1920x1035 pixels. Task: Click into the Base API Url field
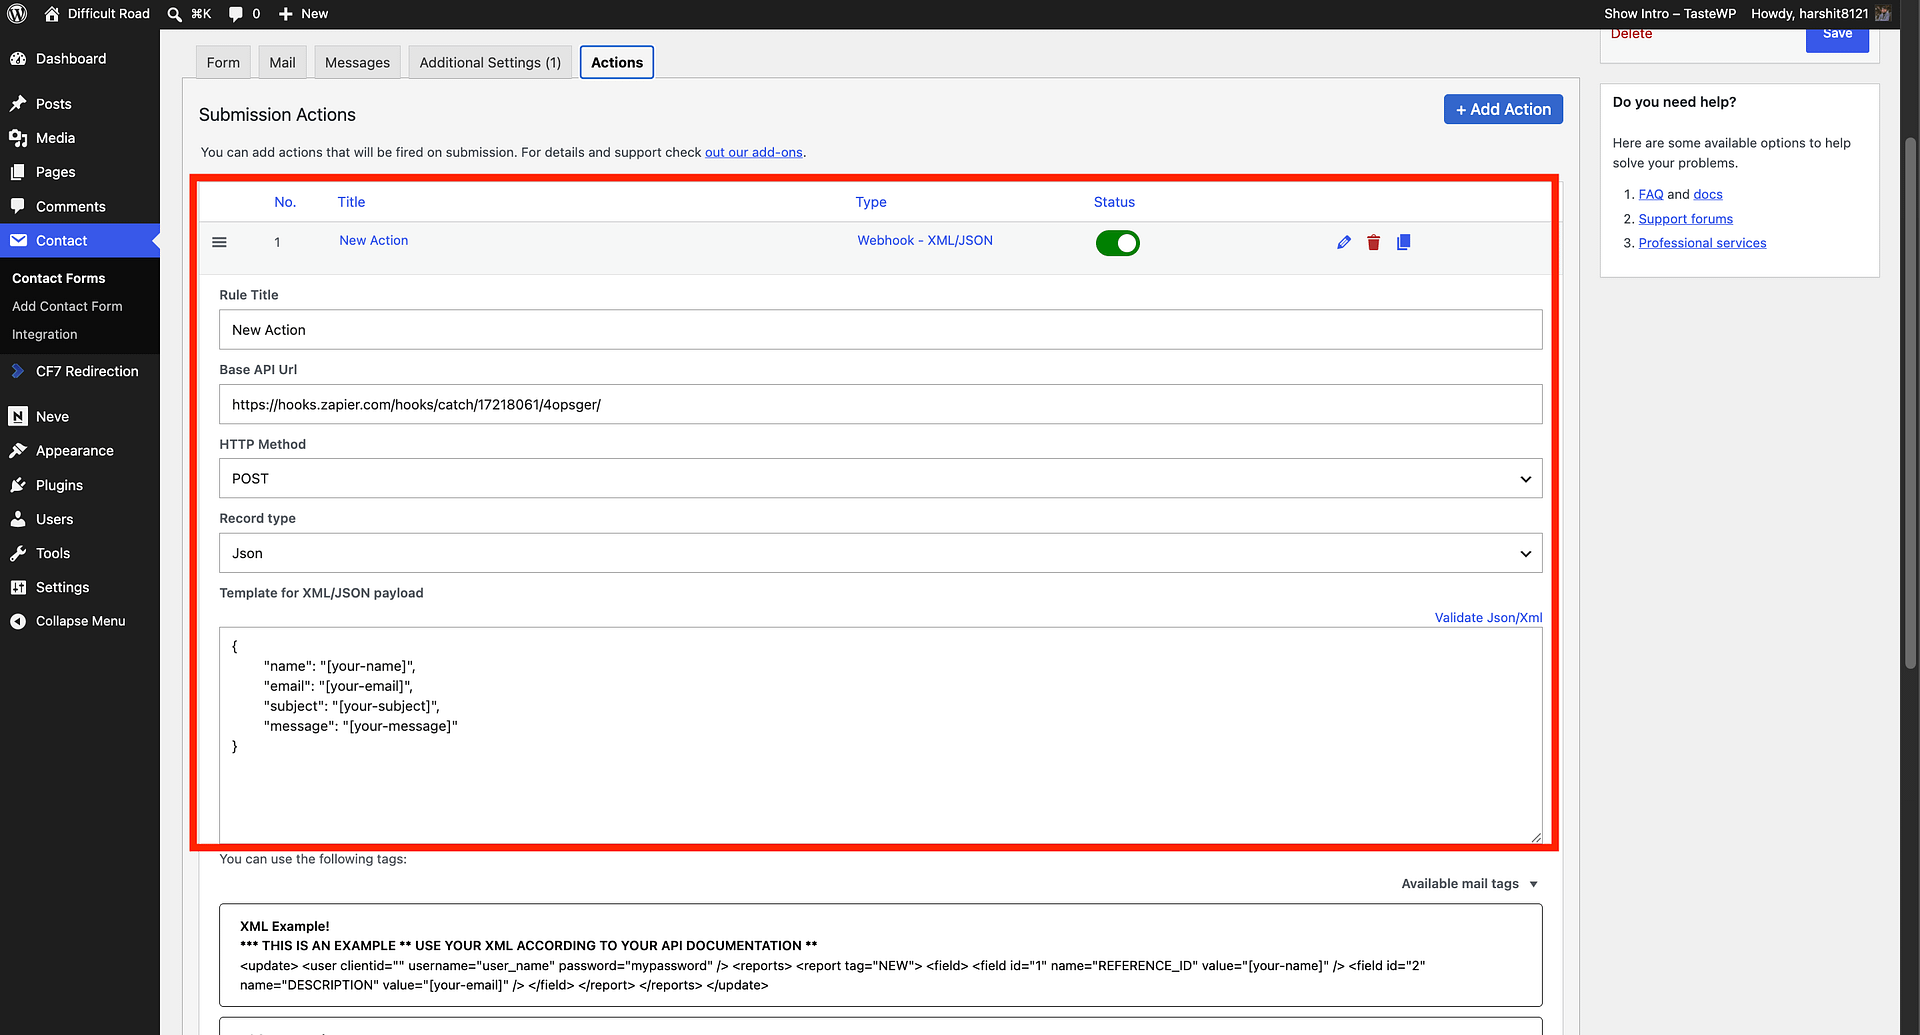pos(880,404)
